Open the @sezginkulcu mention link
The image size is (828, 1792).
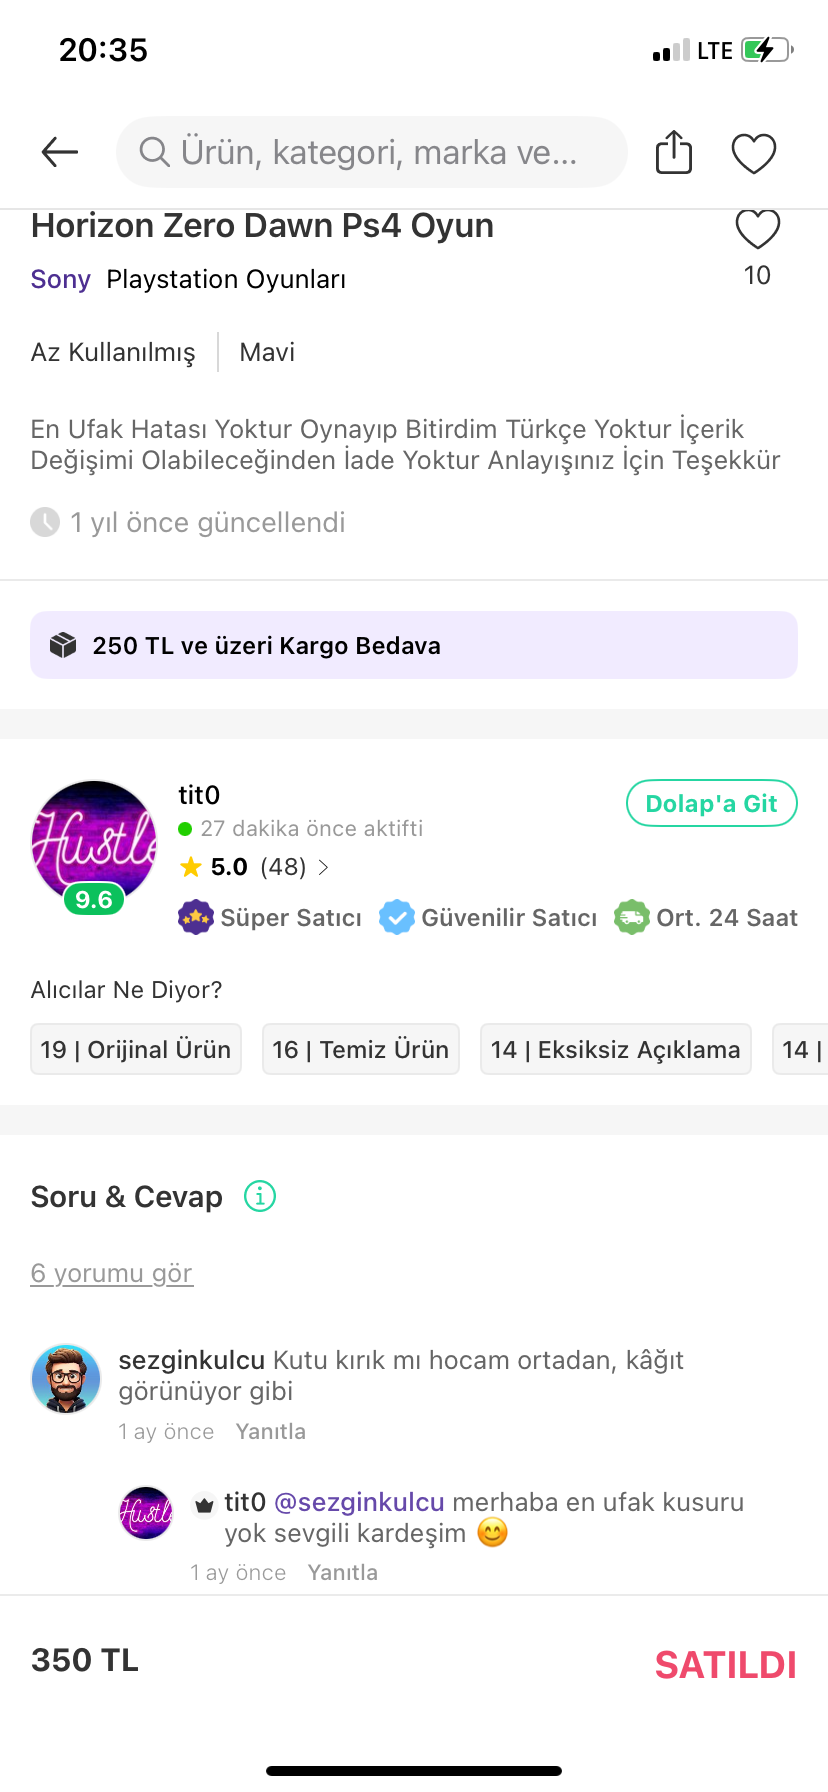coord(359,1502)
